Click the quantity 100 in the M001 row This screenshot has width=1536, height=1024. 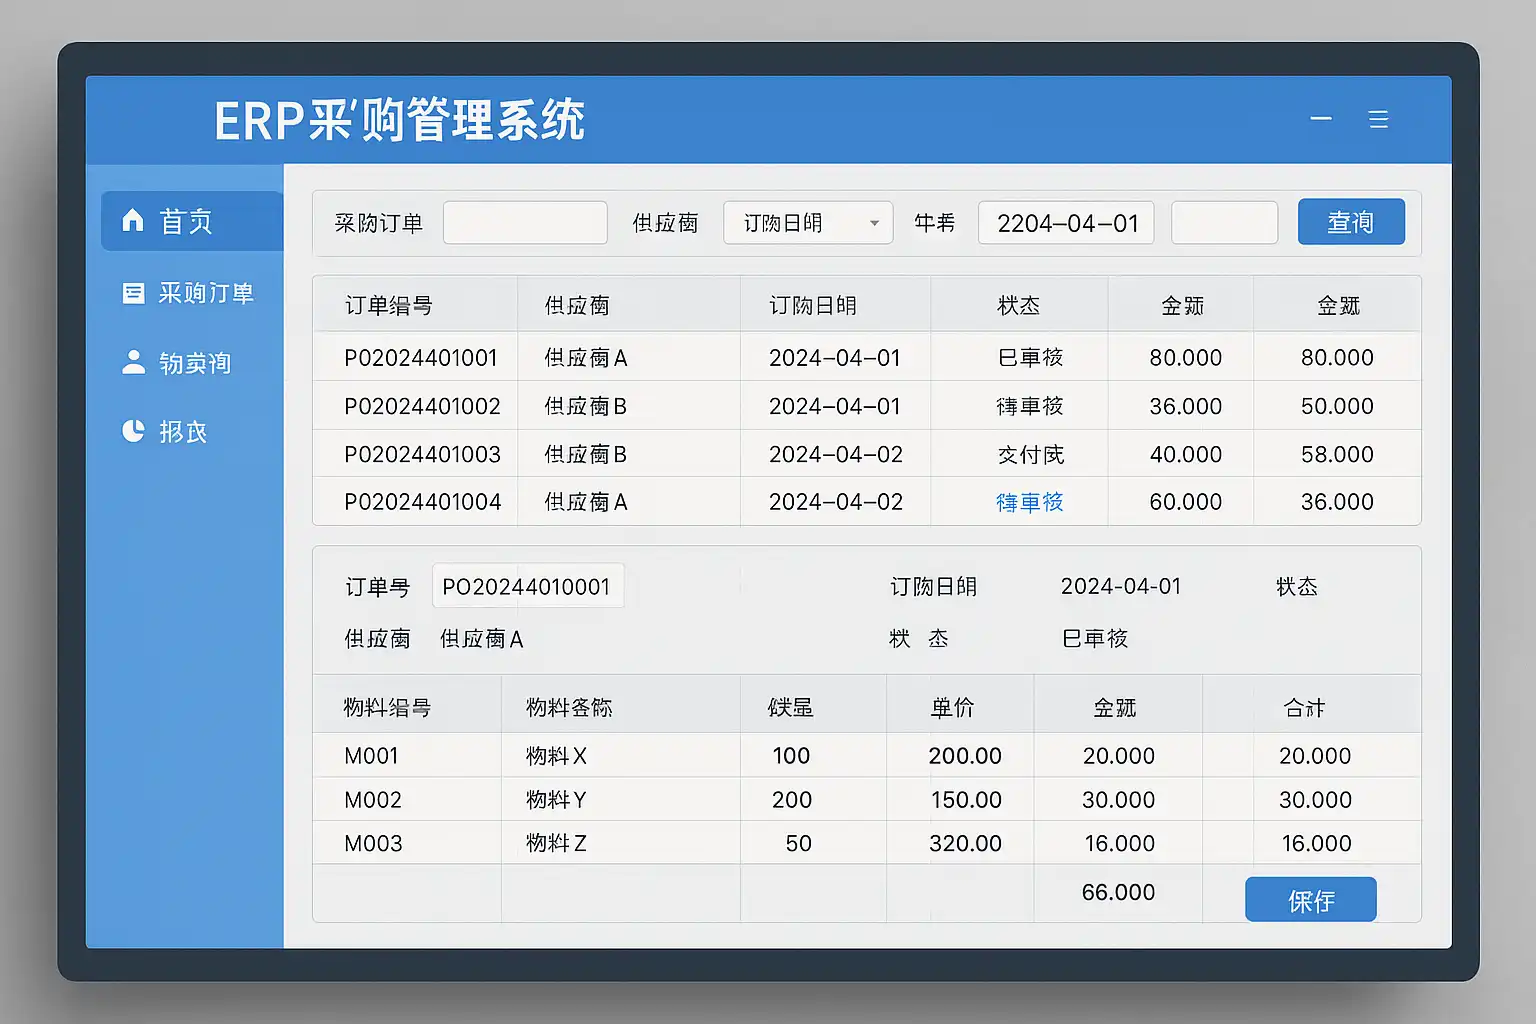coord(791,756)
